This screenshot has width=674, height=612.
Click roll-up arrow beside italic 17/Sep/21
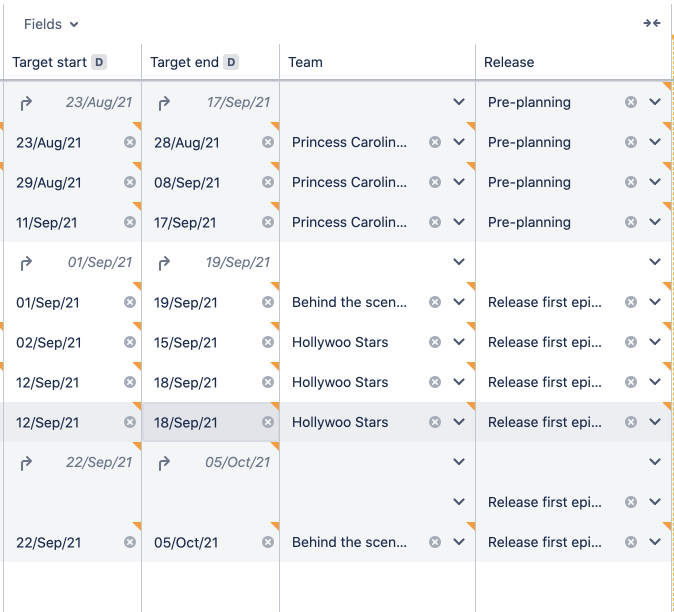tap(165, 102)
